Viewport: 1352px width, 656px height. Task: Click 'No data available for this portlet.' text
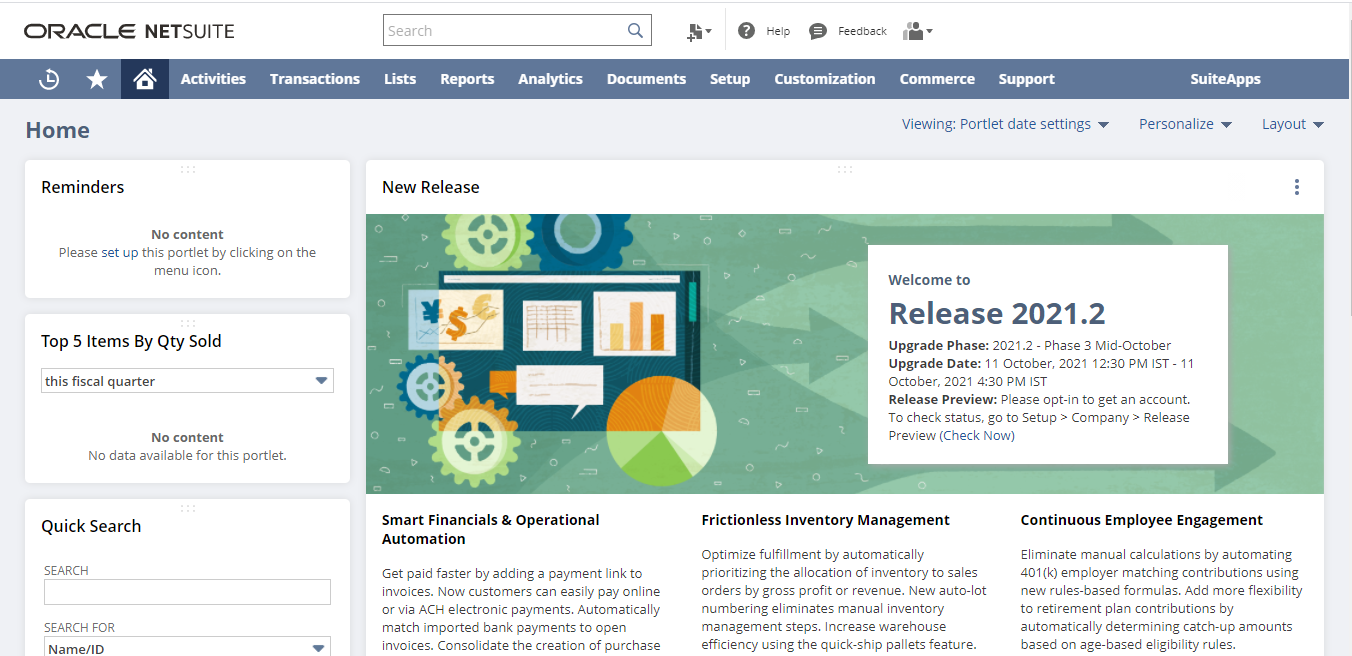[187, 456]
